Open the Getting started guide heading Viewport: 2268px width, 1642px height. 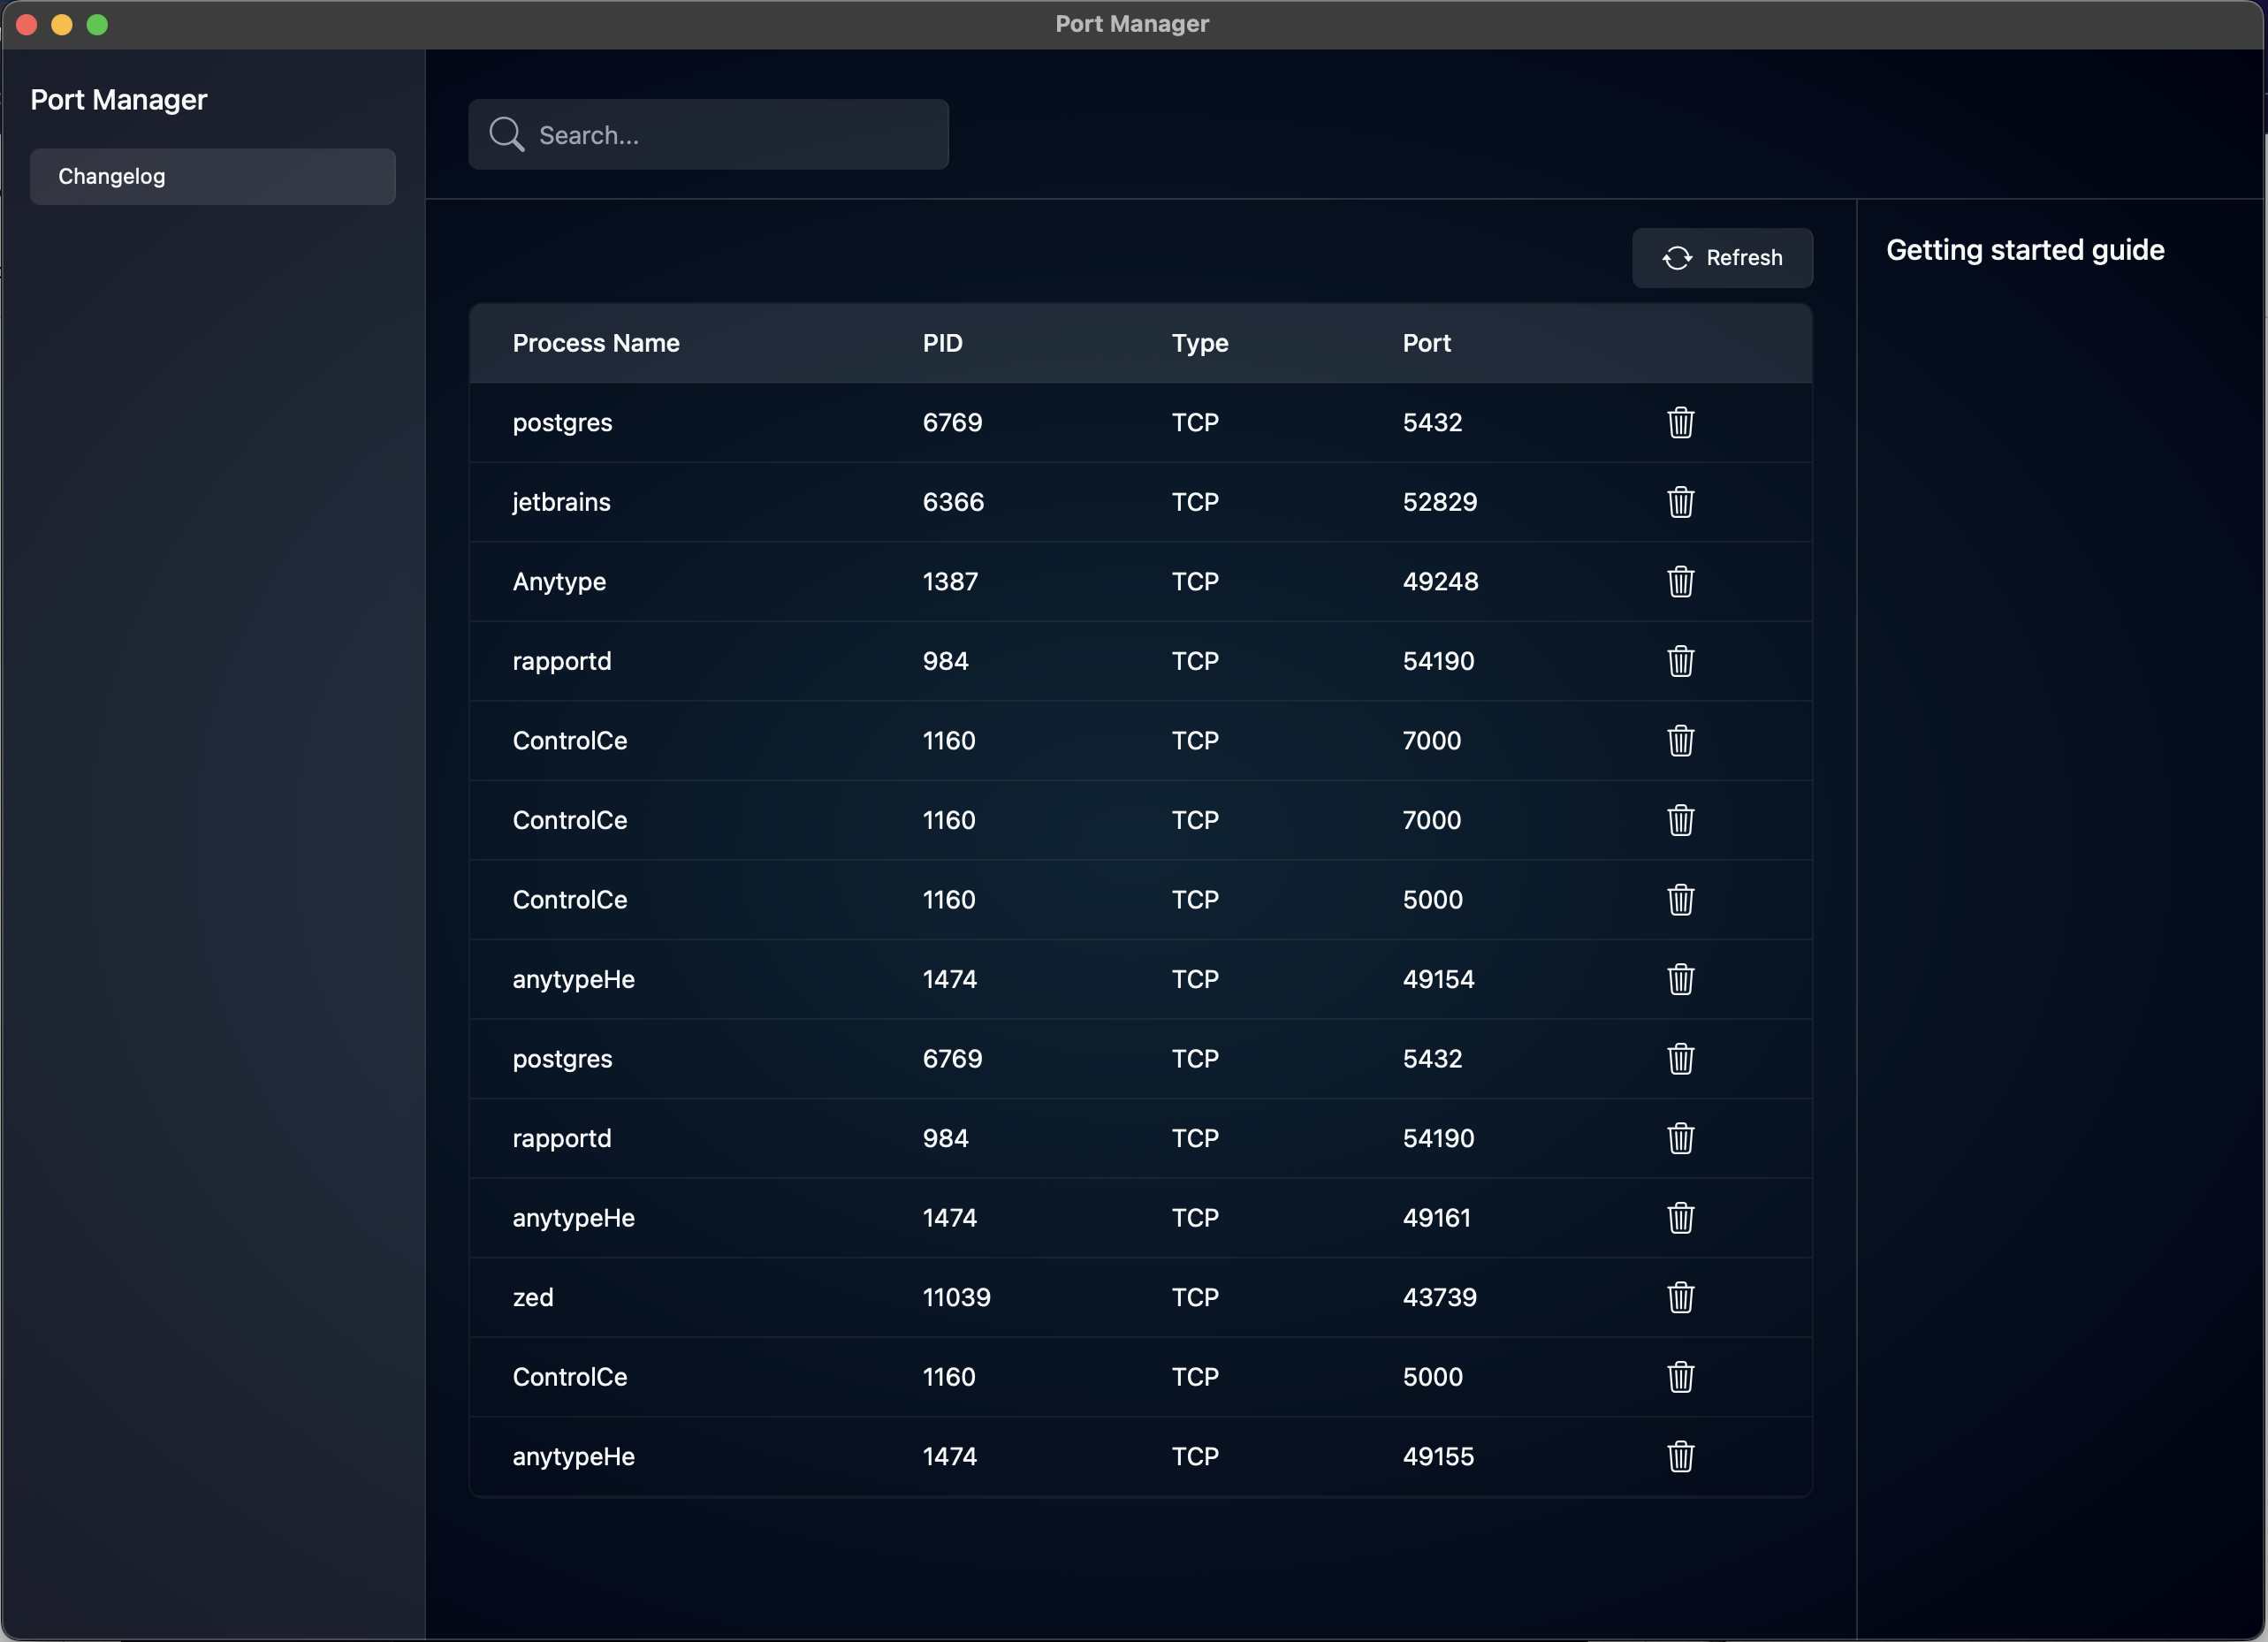(x=2025, y=250)
